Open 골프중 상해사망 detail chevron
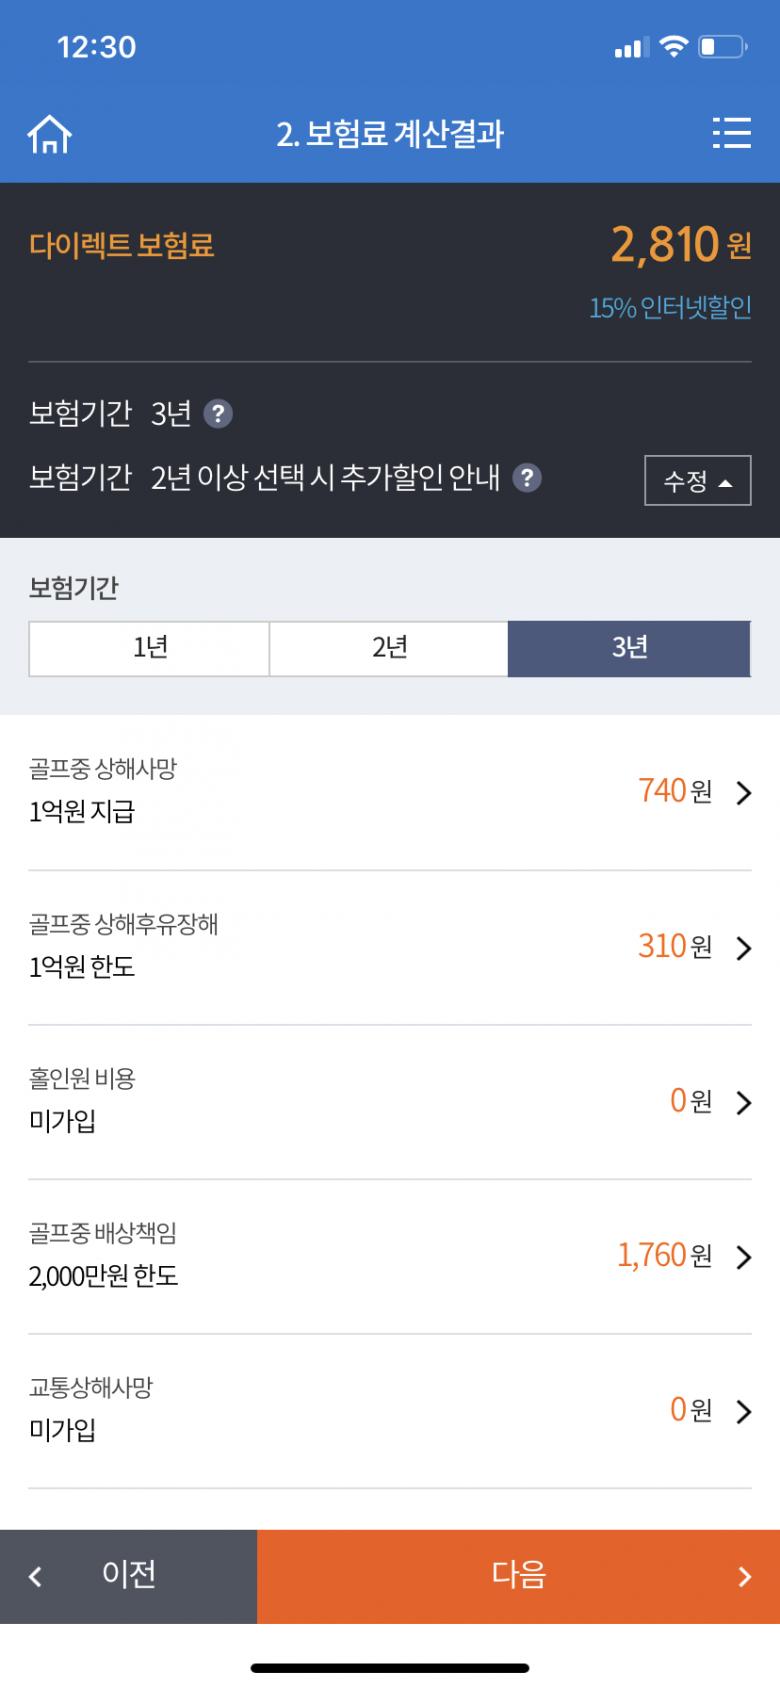The height and width of the screenshot is (1688, 780). (x=743, y=793)
